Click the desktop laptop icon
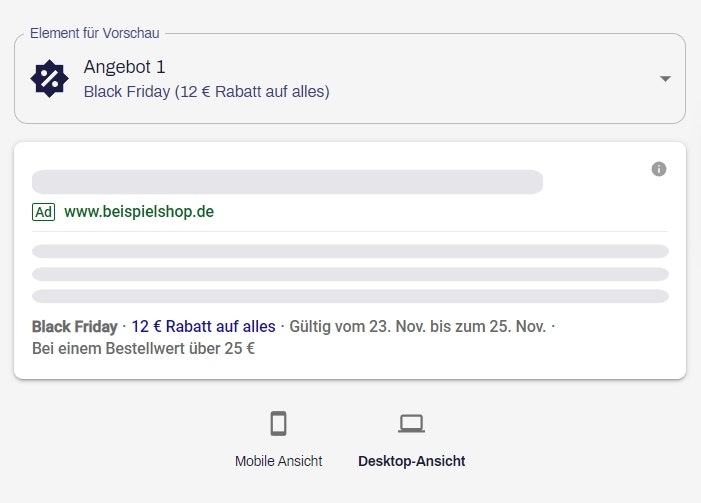 click(411, 424)
